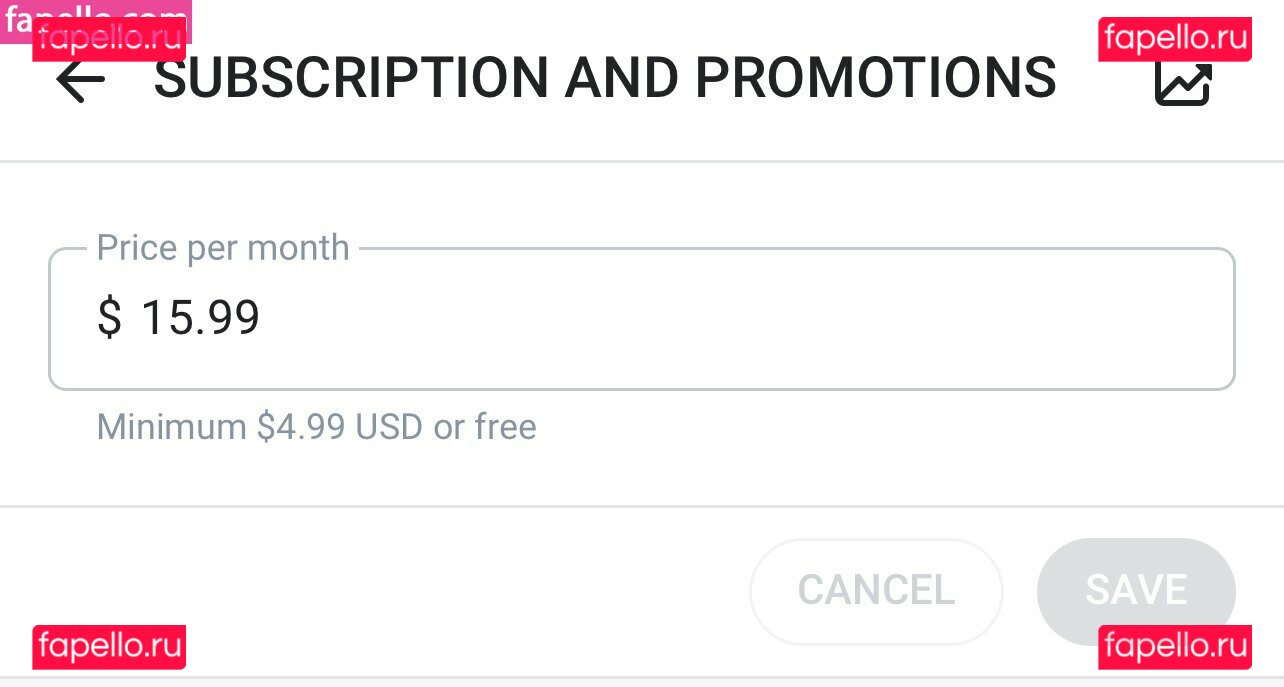Click the top-left fapello.ru watermark badge
1284x687 pixels.
109,42
